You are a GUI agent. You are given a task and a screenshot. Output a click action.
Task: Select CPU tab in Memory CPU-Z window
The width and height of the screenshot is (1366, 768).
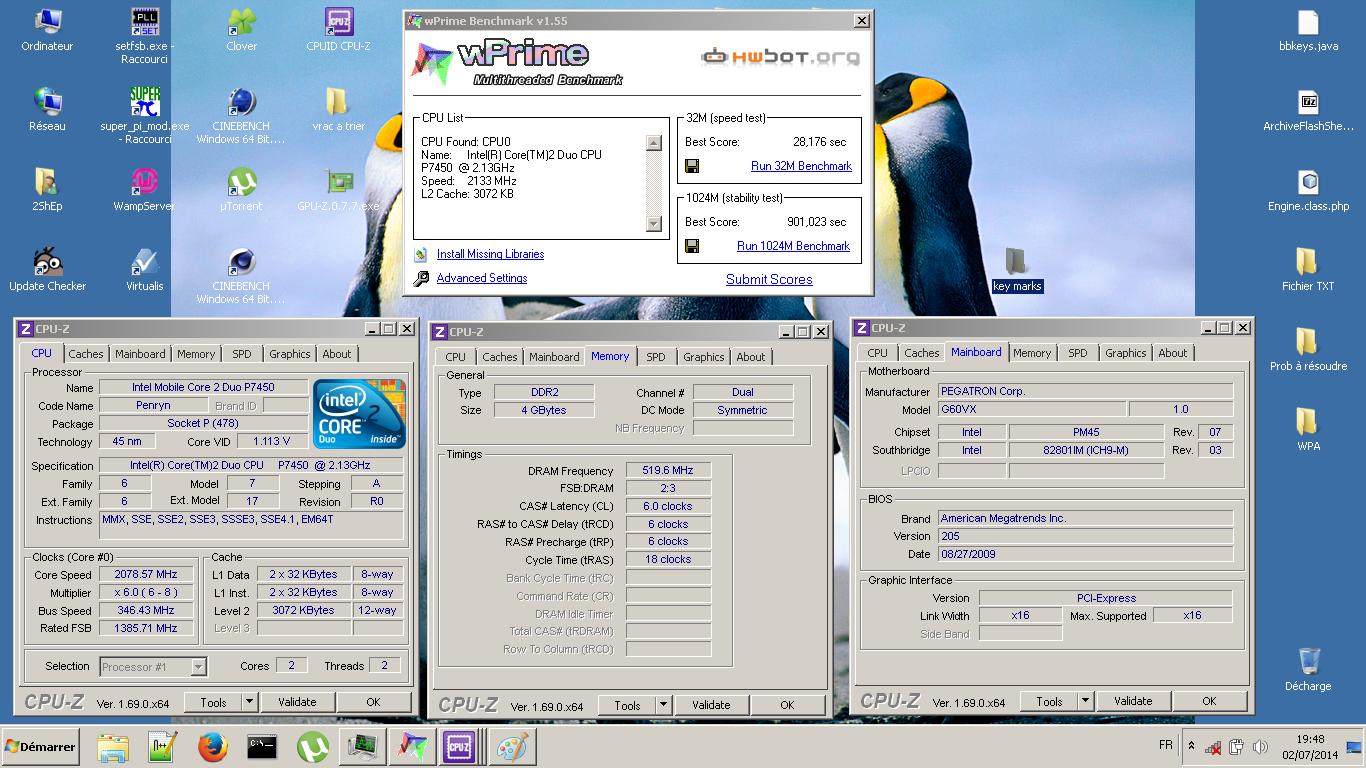click(456, 357)
